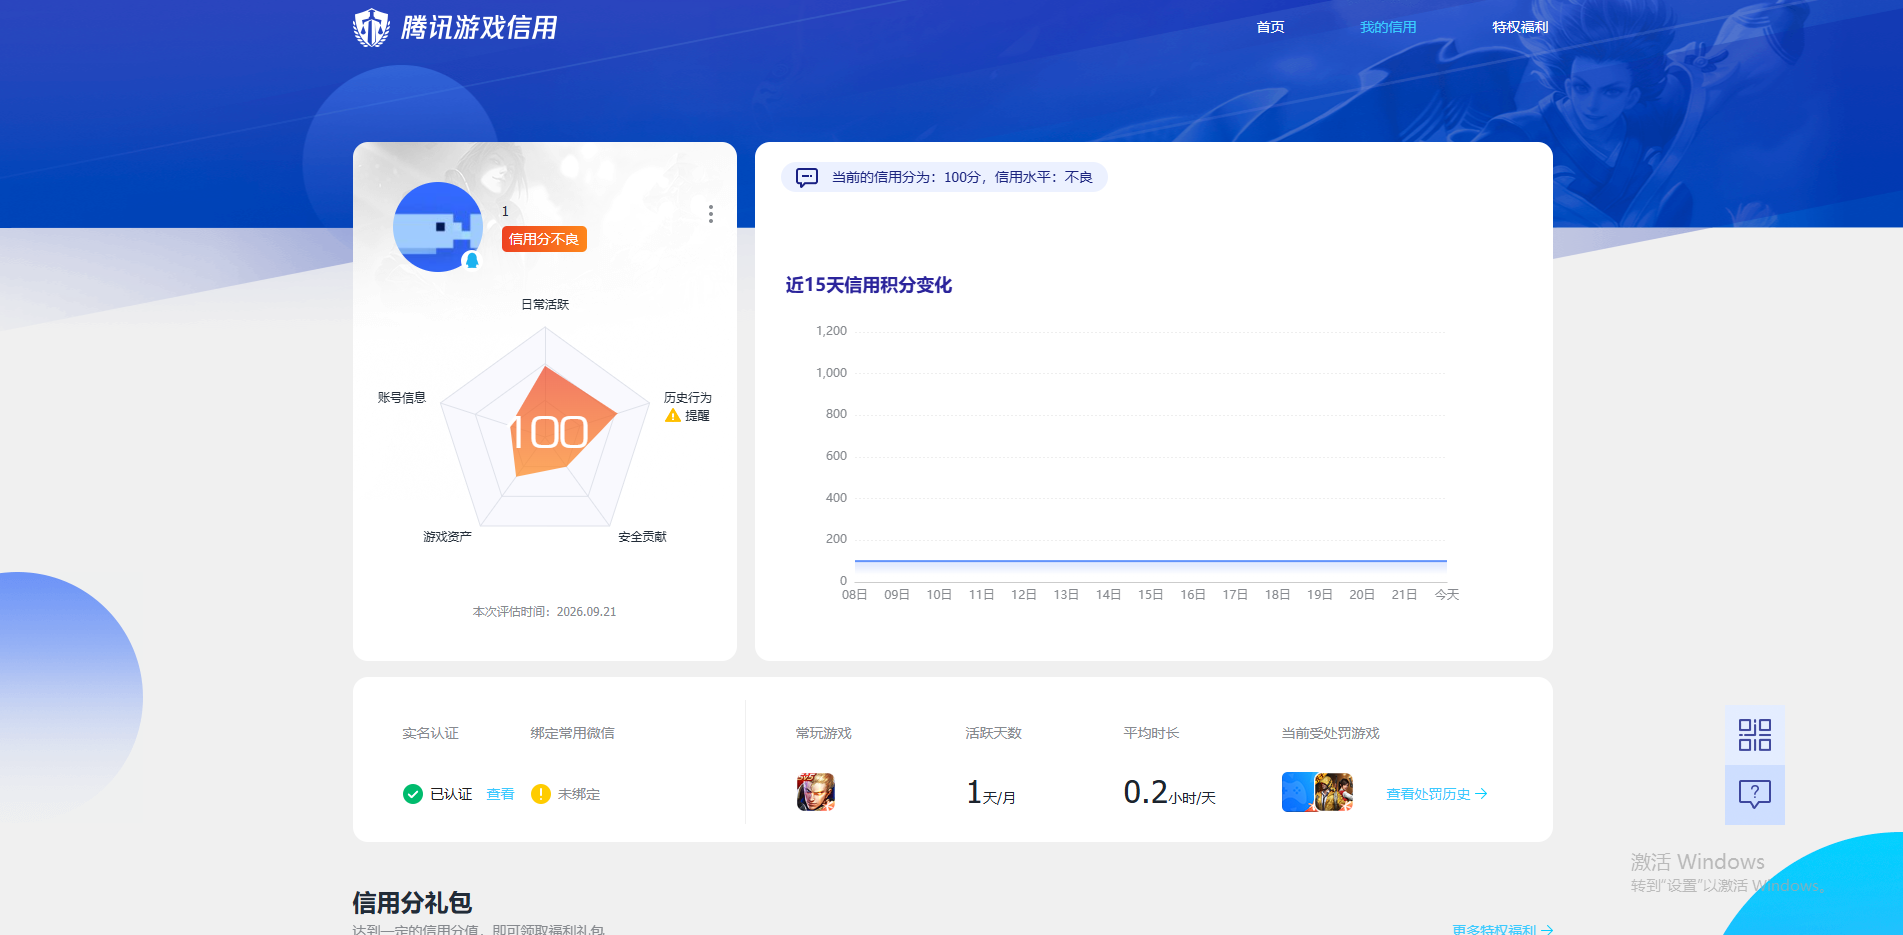Click the 1,200 y-axis value
This screenshot has height=935, width=1903.
tap(831, 331)
